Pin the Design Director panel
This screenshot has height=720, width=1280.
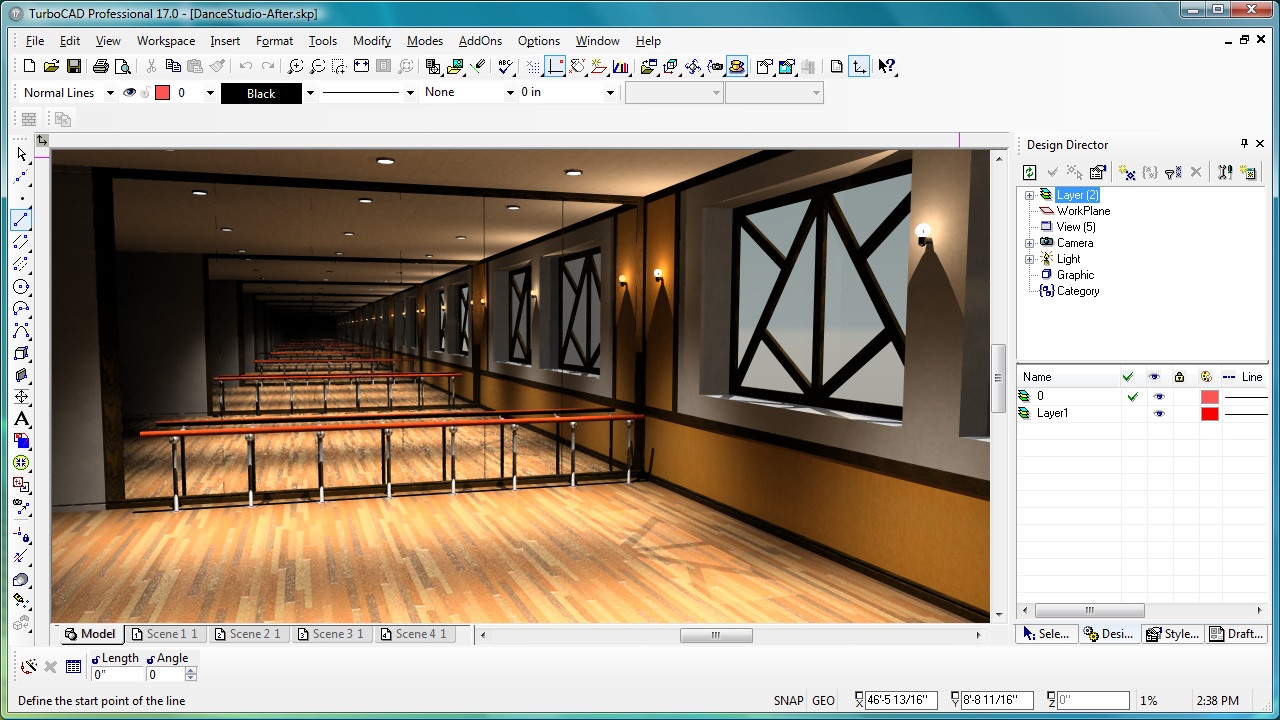1244,144
